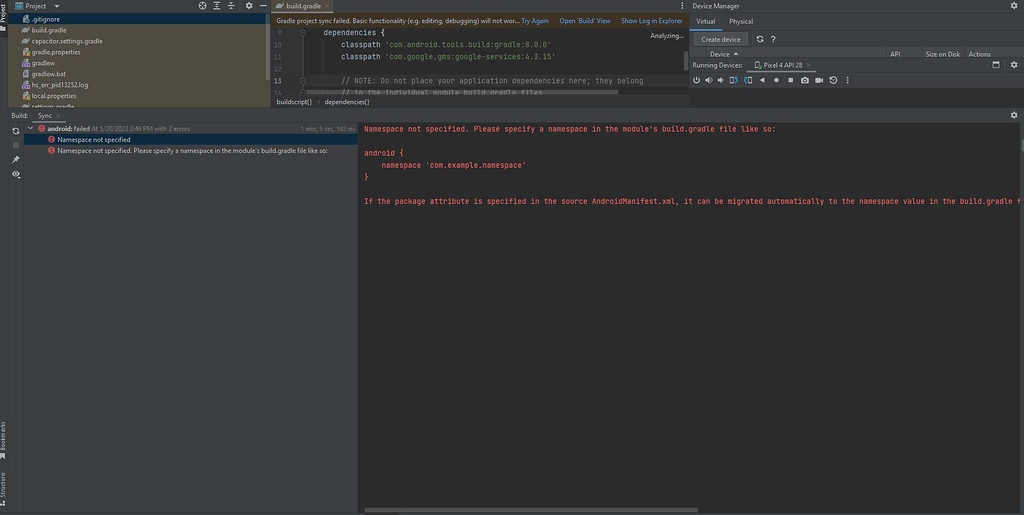This screenshot has height=515, width=1024.
Task: Click the Stop square in Build panel
Action: 16,145
